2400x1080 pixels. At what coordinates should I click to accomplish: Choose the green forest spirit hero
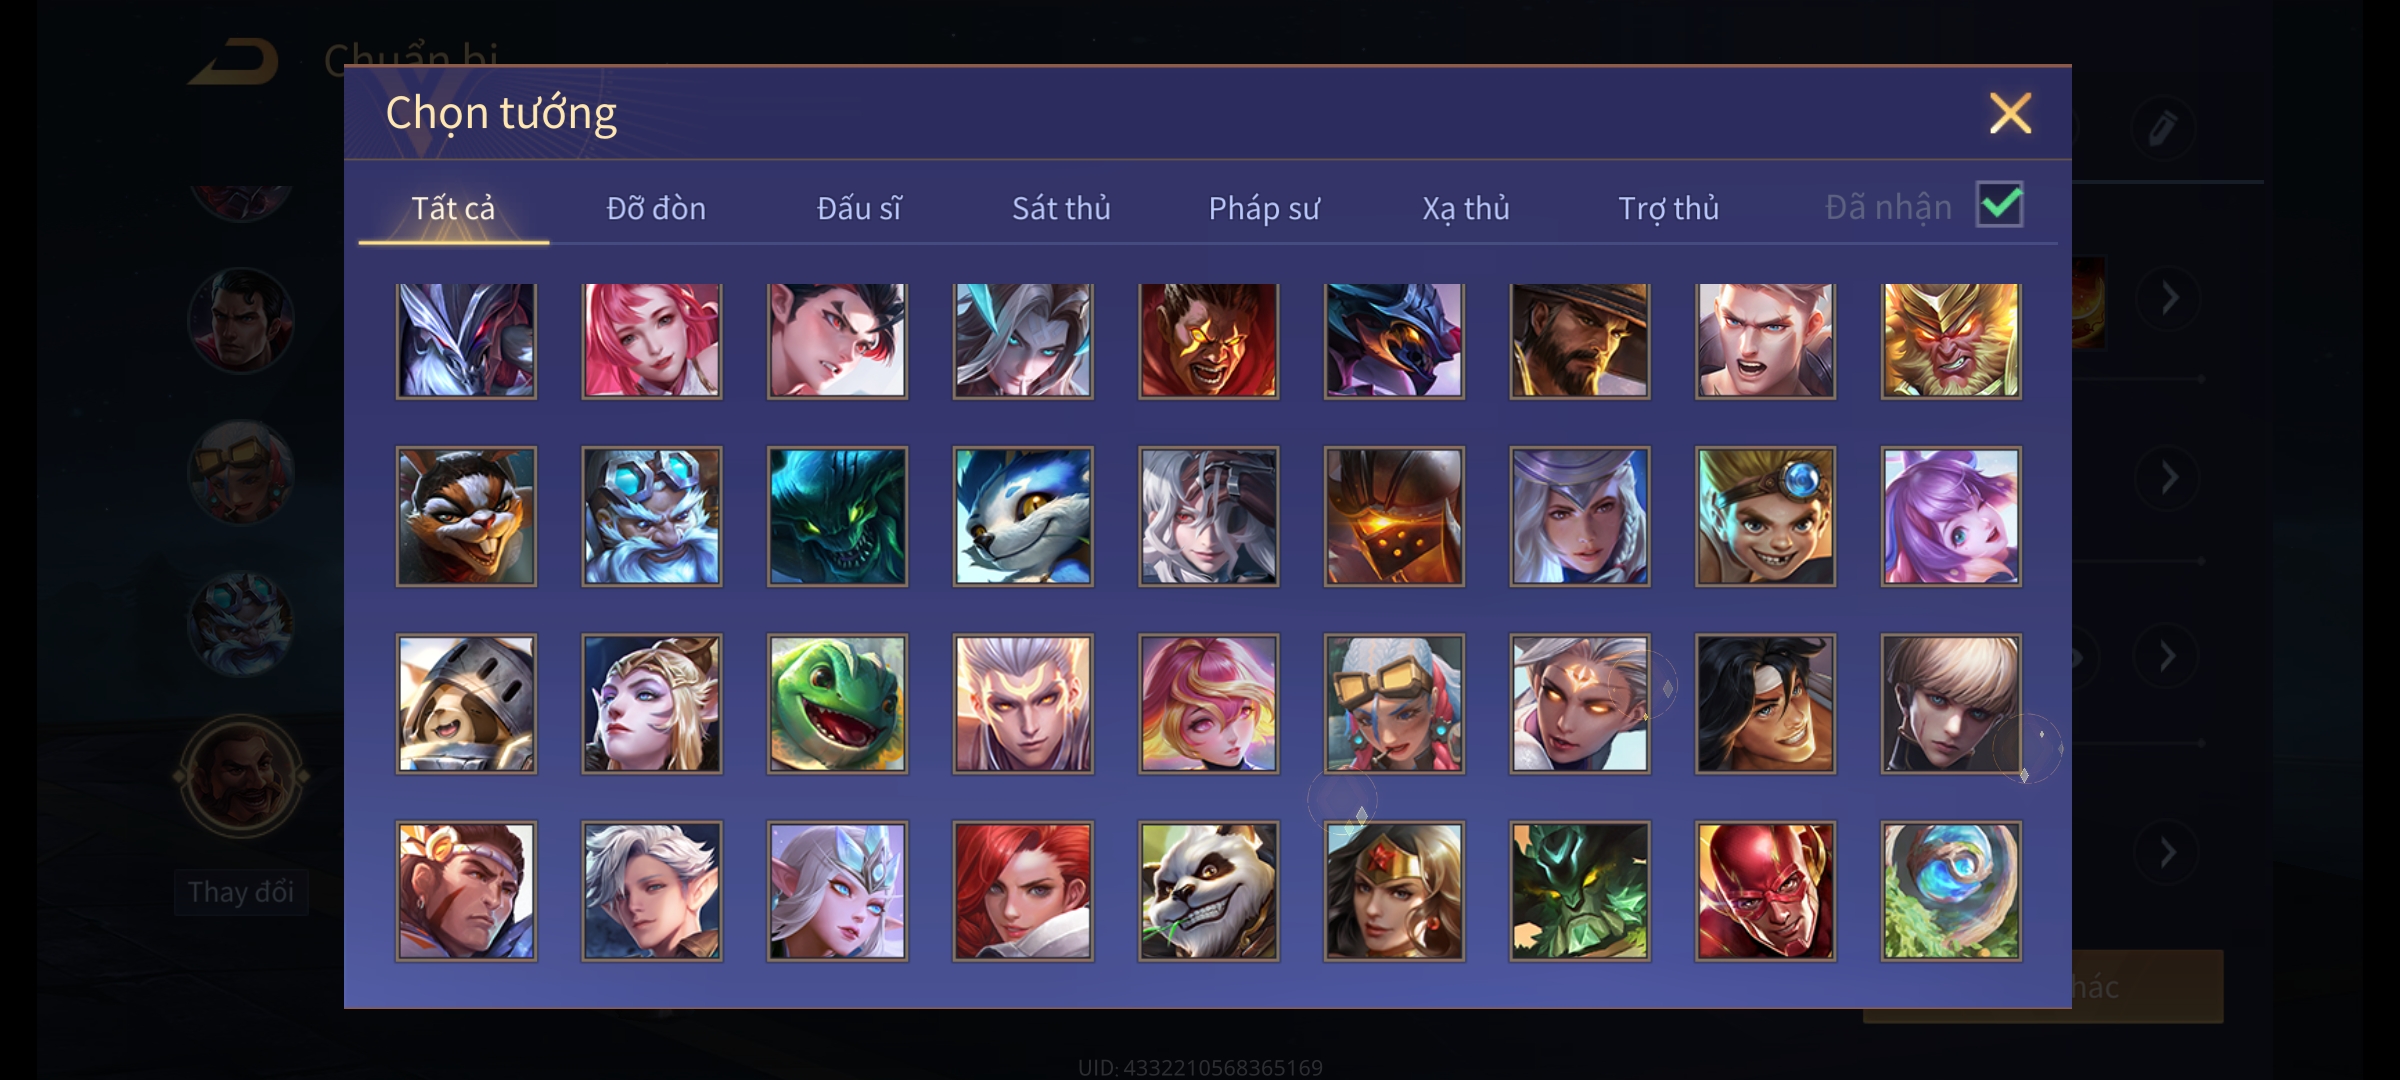(1580, 891)
